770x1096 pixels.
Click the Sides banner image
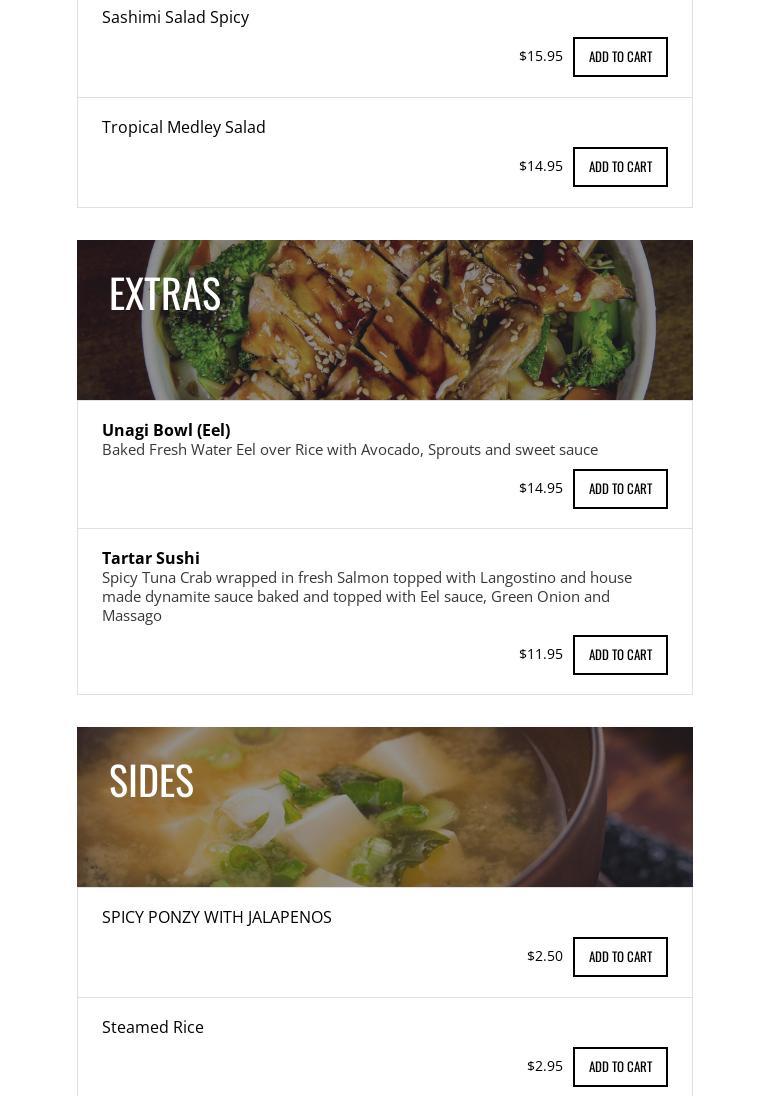point(384,807)
